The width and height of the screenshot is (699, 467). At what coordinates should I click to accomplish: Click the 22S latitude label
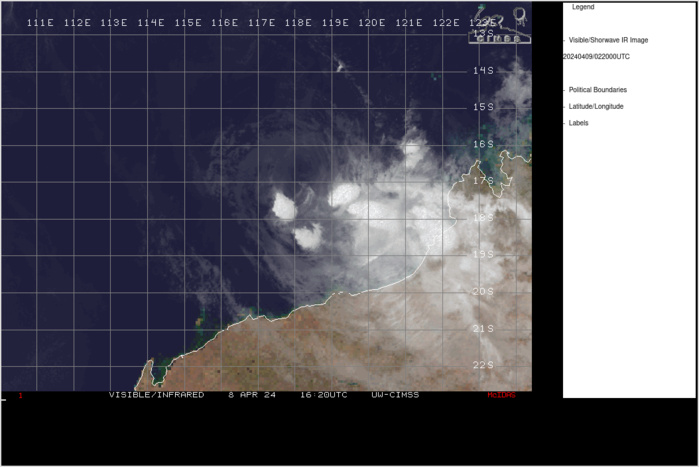[484, 365]
